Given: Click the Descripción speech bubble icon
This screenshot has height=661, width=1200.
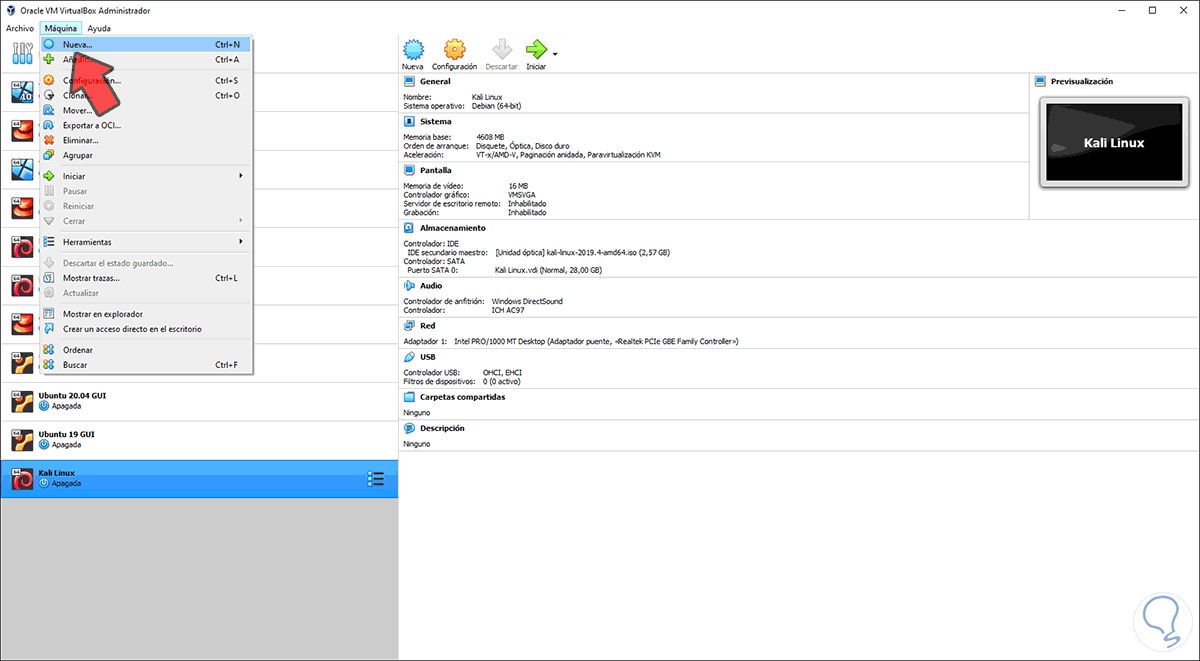Looking at the screenshot, I should click(x=410, y=428).
